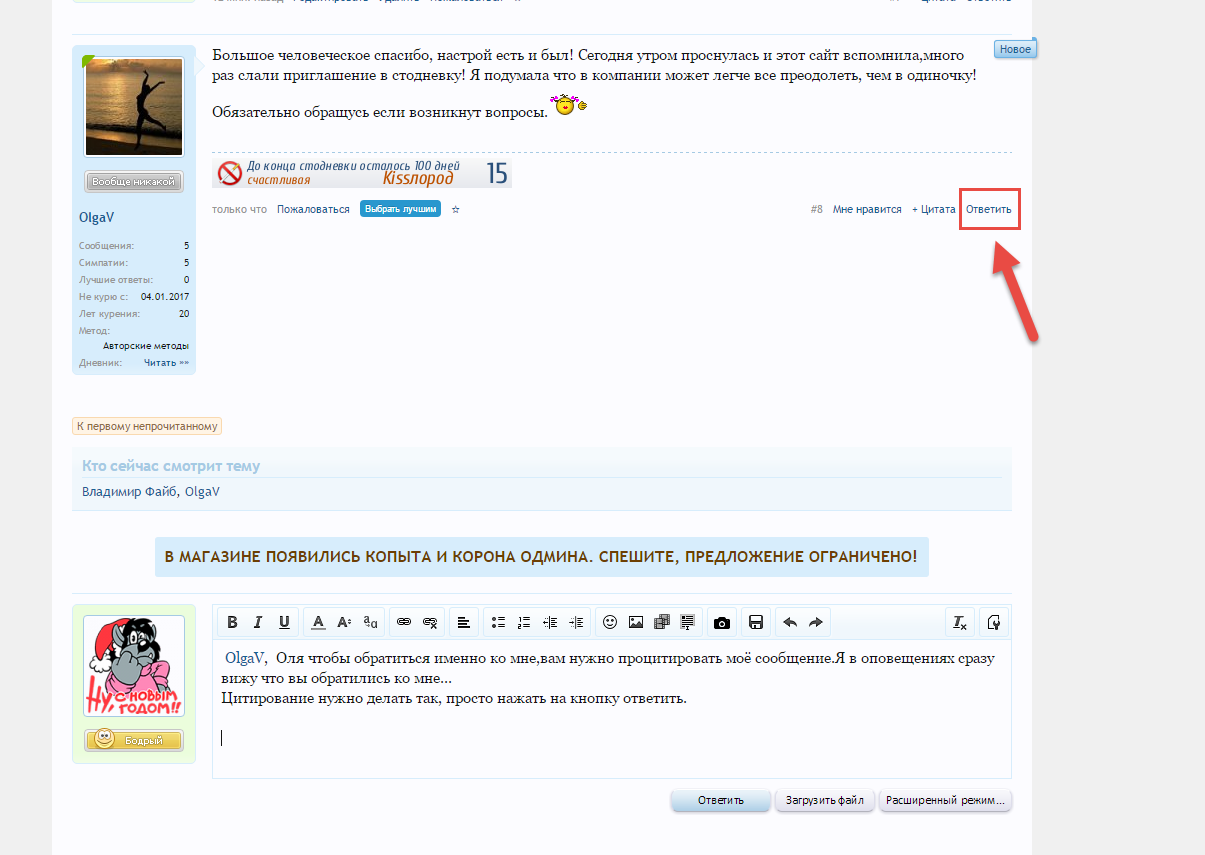Click the Загрузить файл button
Screen dimensions: 1205x855
[x=825, y=800]
